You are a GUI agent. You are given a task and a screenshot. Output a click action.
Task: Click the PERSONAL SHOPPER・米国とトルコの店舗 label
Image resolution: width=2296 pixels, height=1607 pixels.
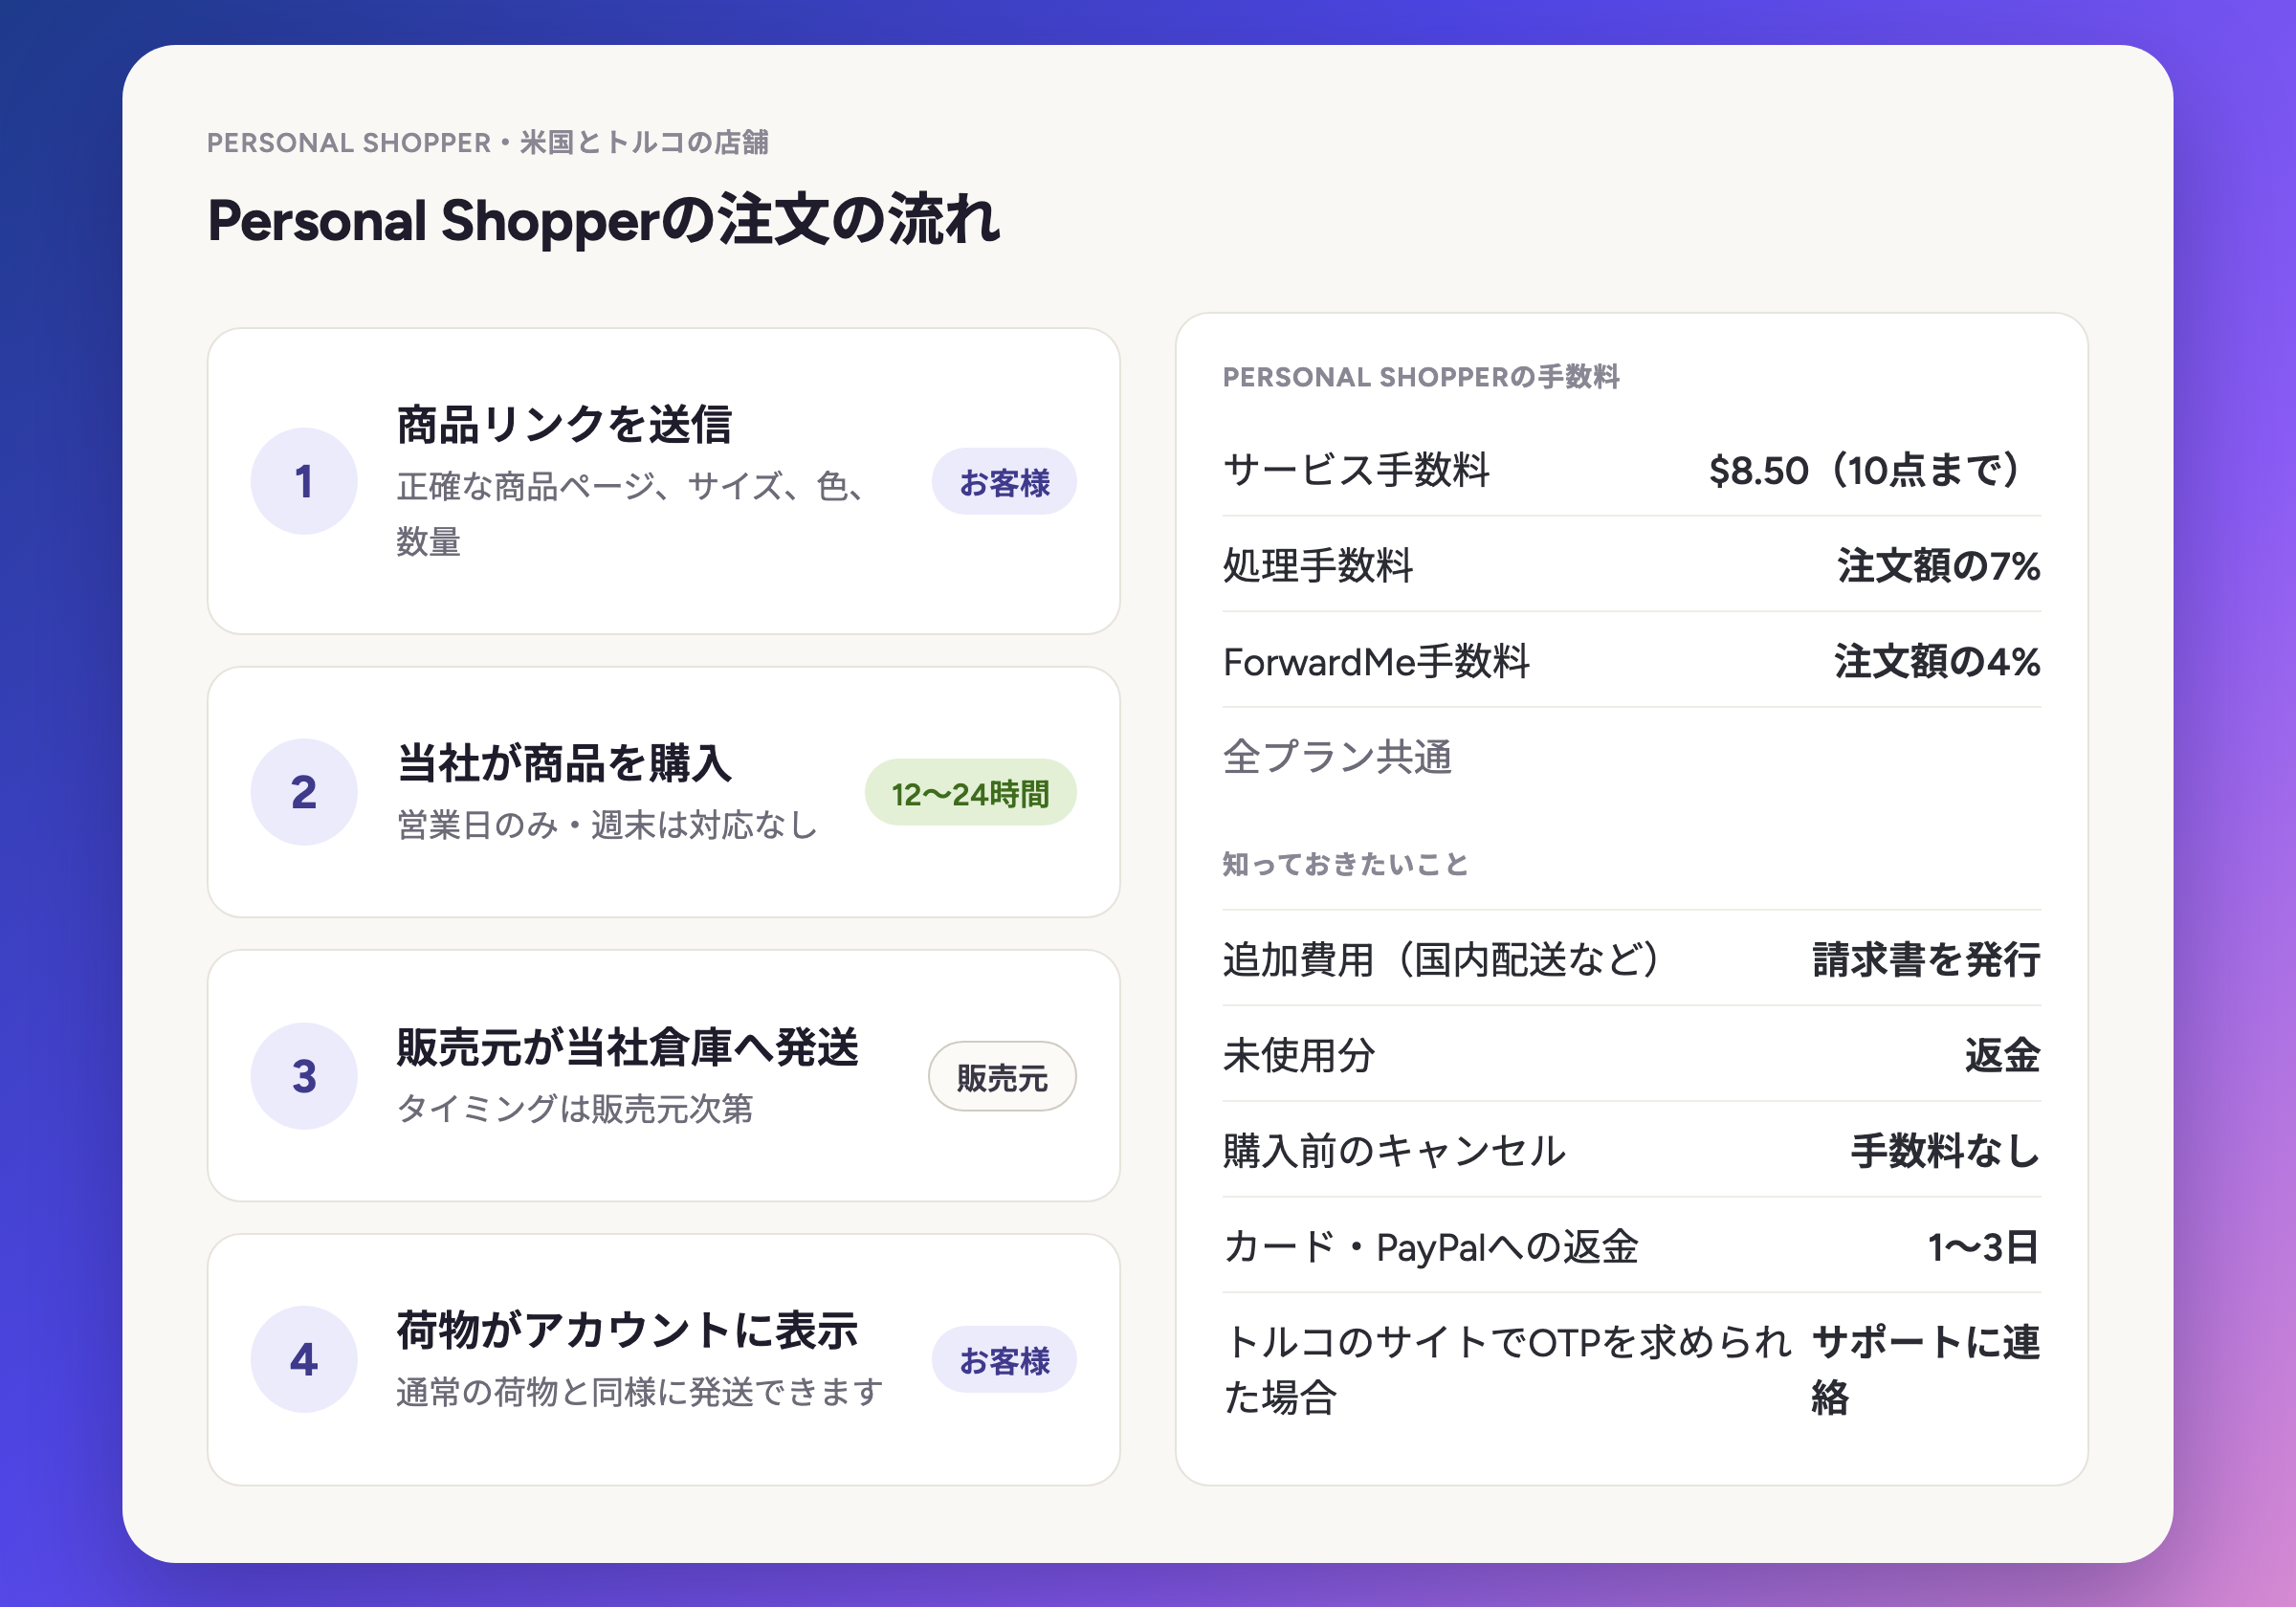coord(488,142)
